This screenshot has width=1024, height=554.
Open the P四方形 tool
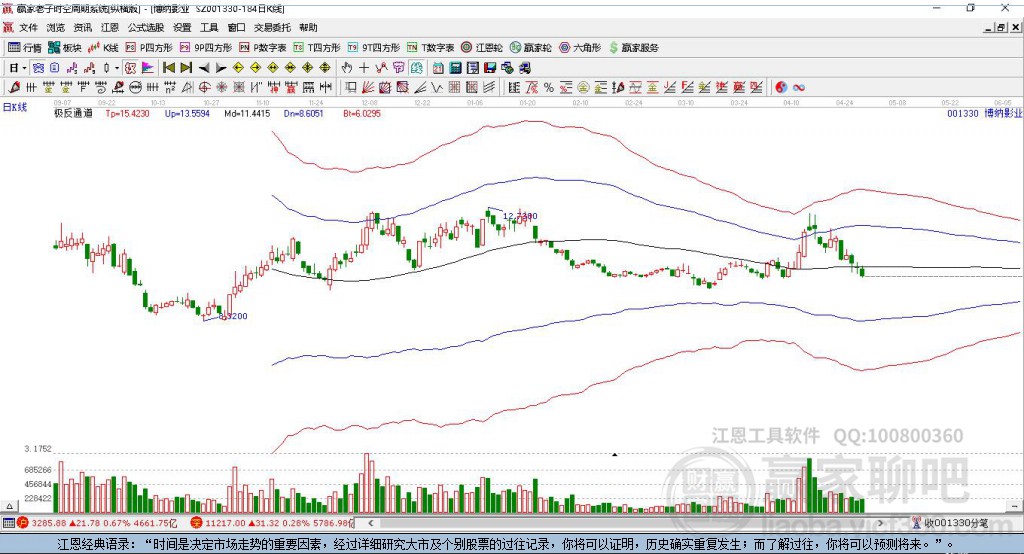coord(149,48)
